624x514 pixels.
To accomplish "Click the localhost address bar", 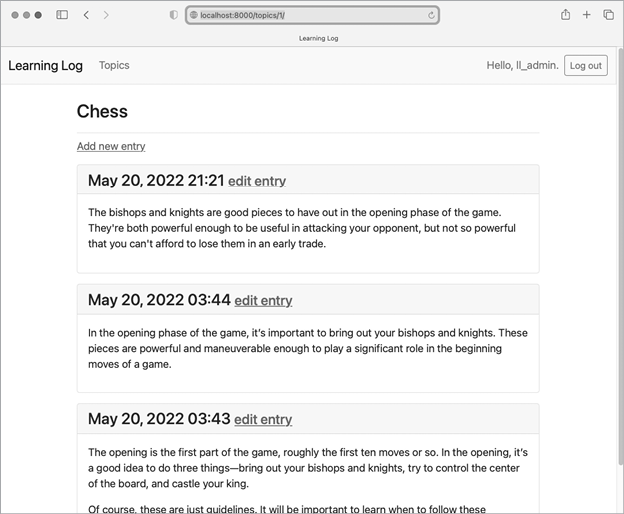I will pos(310,15).
